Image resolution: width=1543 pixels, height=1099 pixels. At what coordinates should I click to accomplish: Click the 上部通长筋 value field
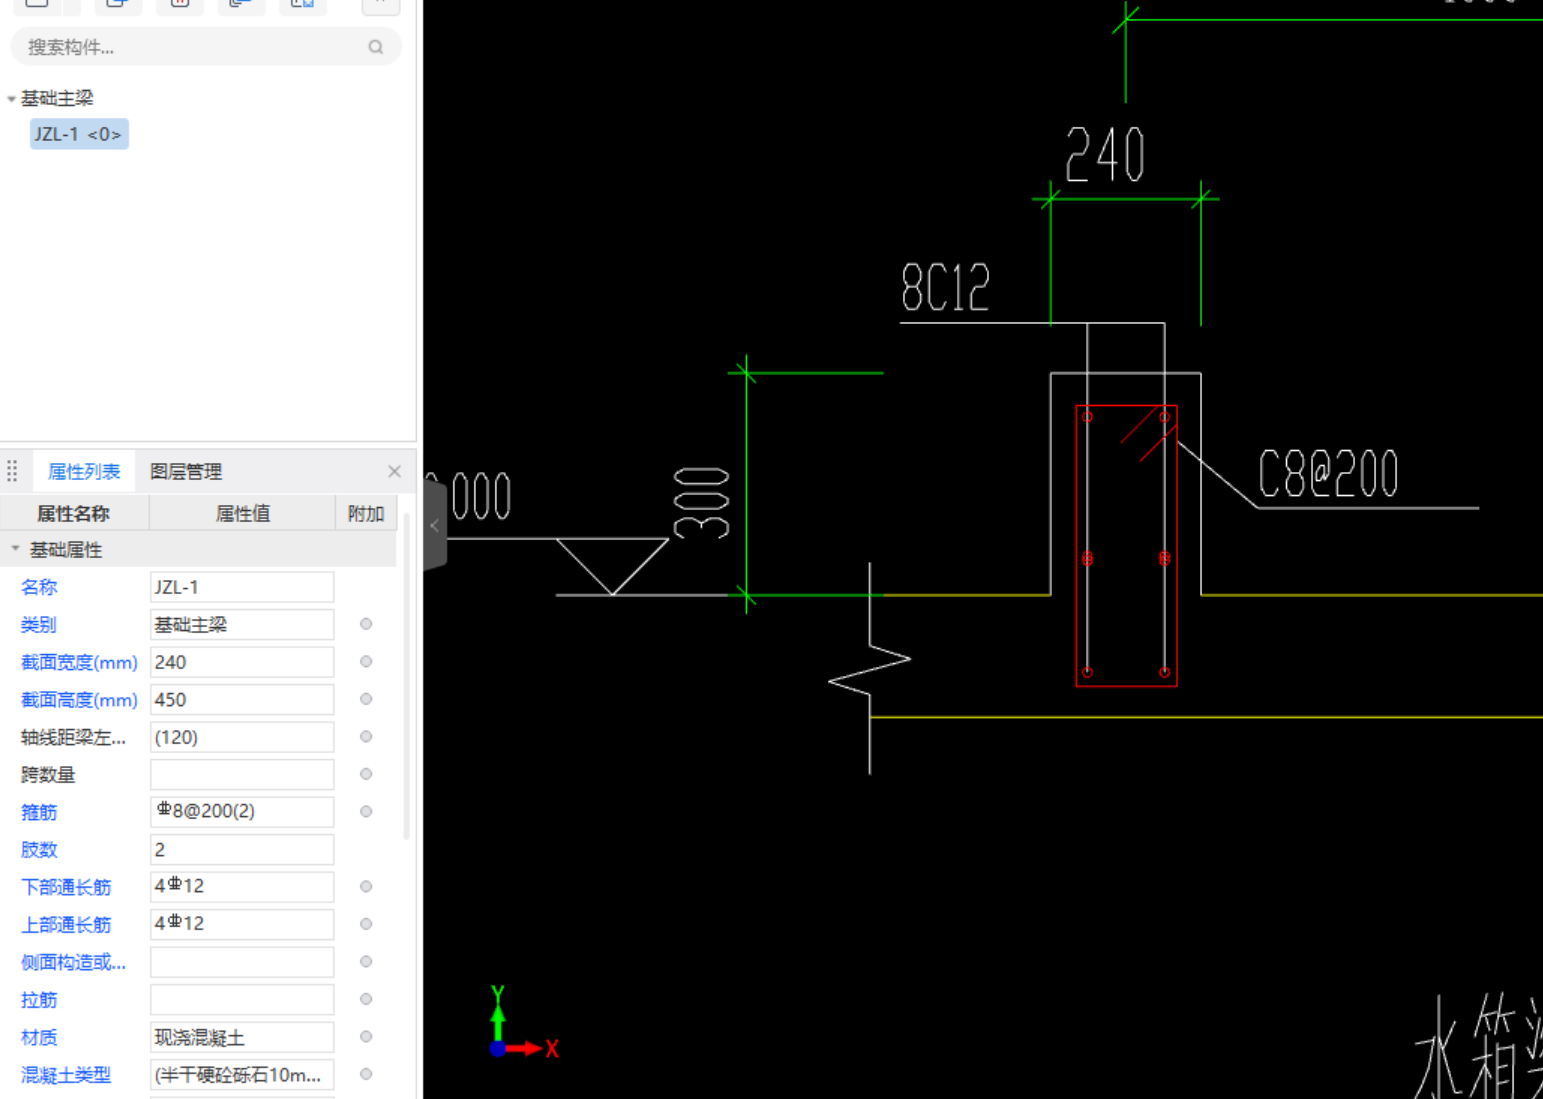(x=242, y=924)
